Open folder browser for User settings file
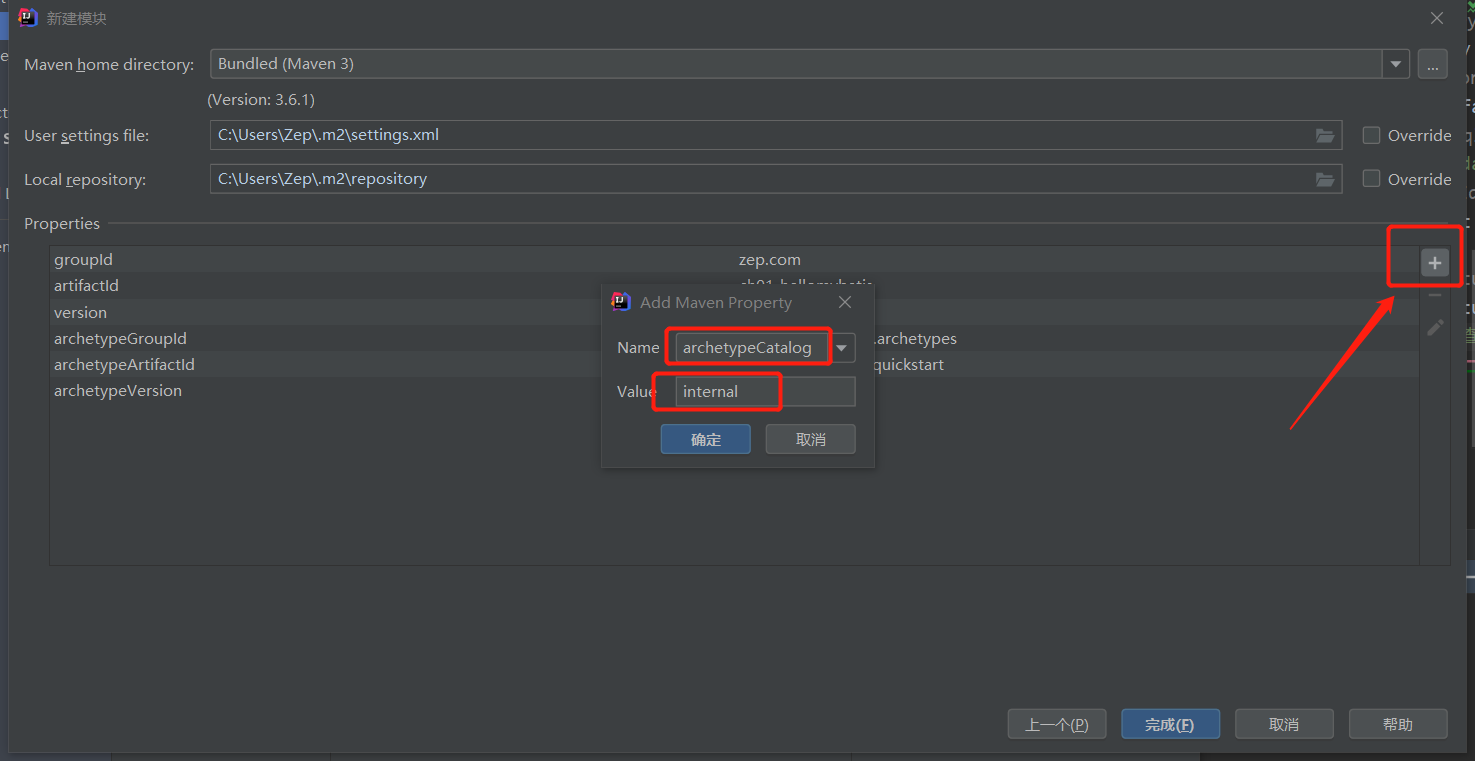The image size is (1475, 761). (1325, 135)
